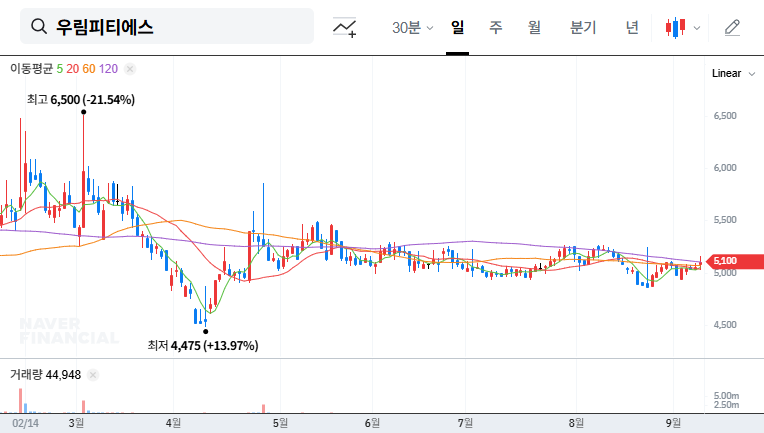
Task: Click the 최고 6,500 high label
Action: pos(80,100)
